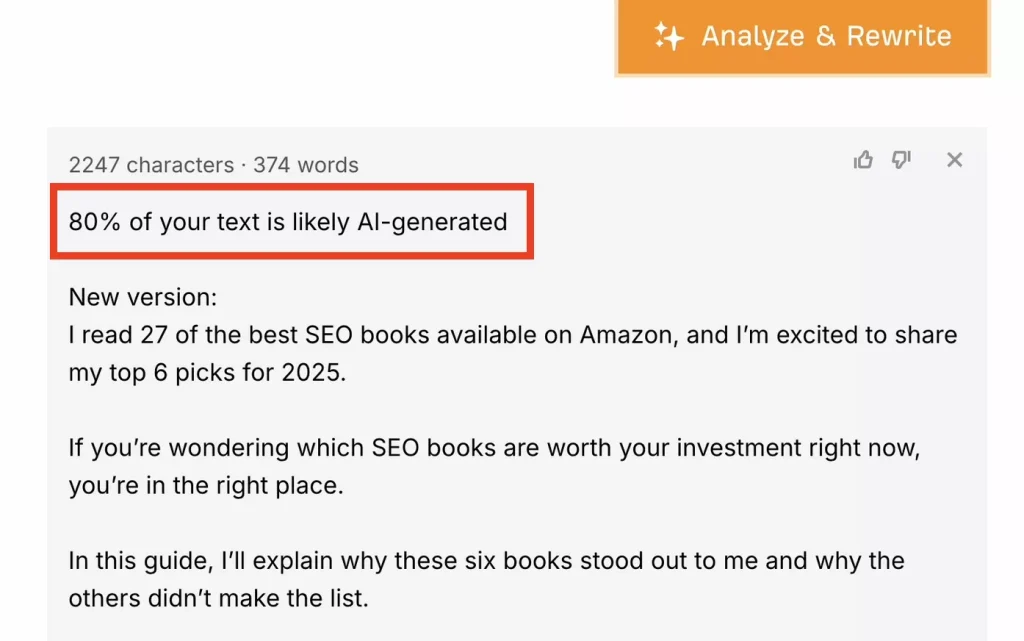Click the AI stars icon in the orange button
The height and width of the screenshot is (641, 1024).
(668, 36)
